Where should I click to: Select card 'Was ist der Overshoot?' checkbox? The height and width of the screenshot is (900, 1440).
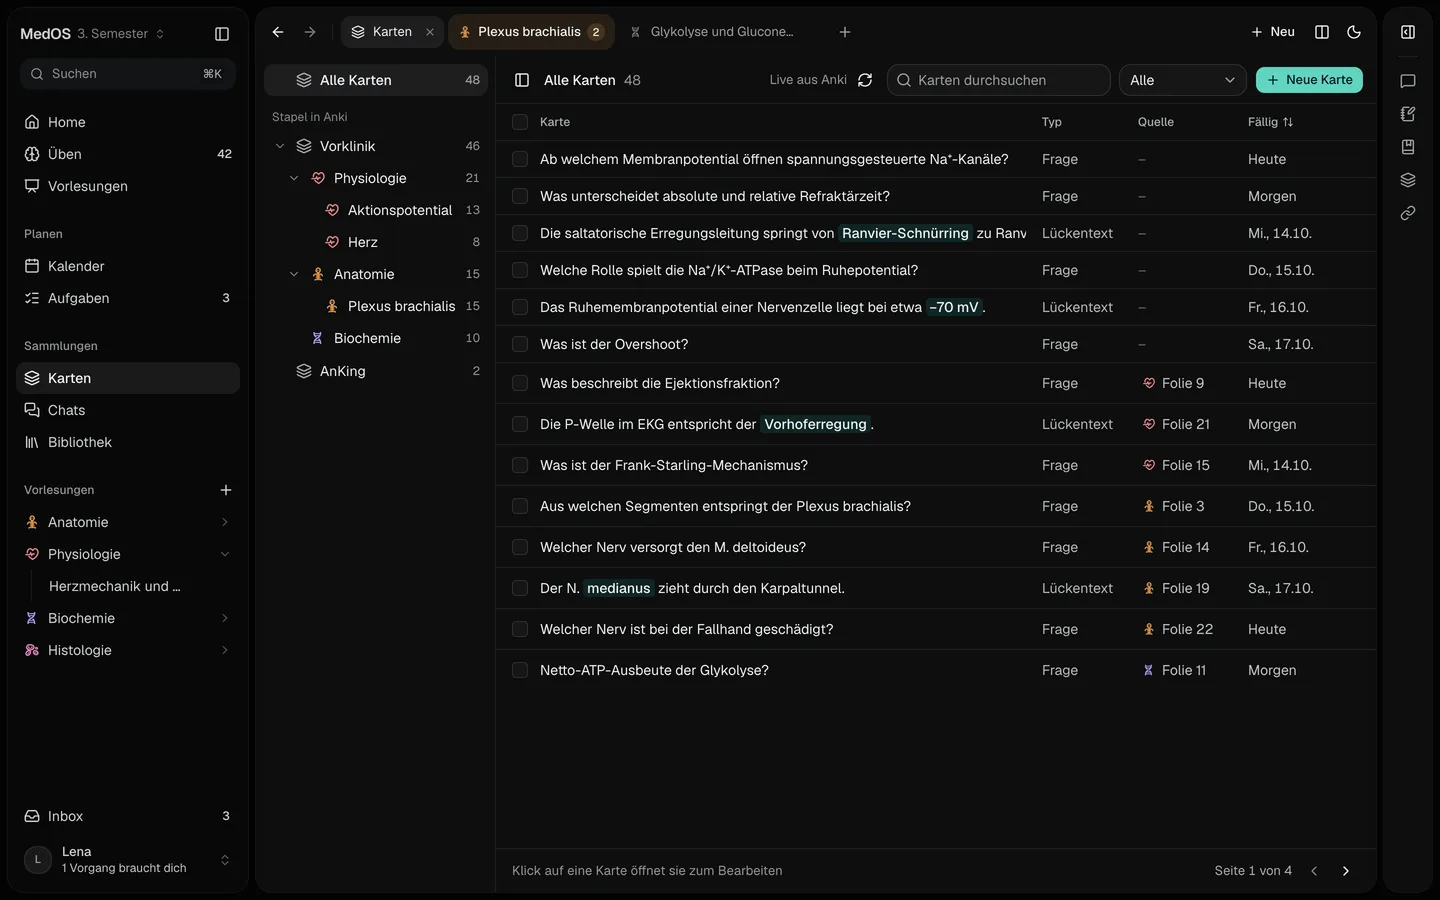click(520, 344)
